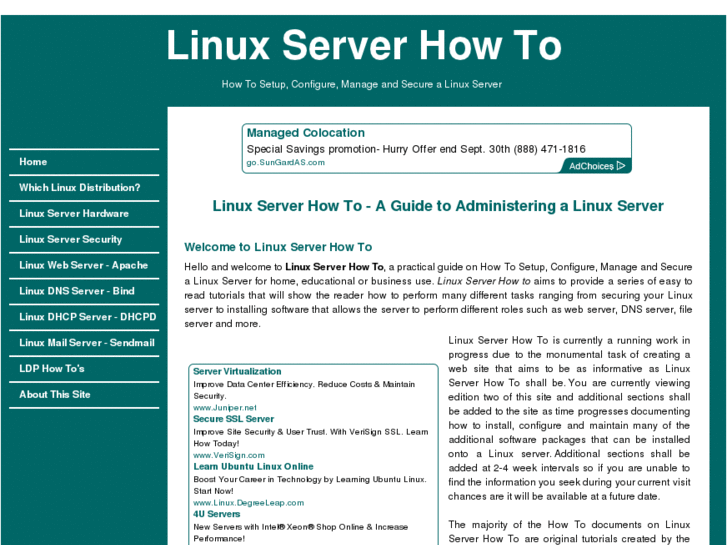Open Linux DHCP Server - DHCPD page
The image size is (727, 545).
coord(88,317)
